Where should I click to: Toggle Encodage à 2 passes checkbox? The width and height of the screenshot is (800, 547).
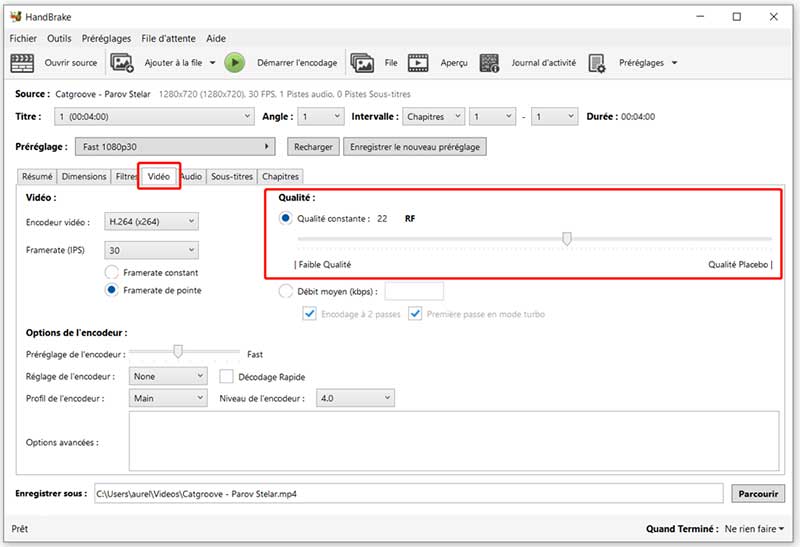click(x=310, y=314)
